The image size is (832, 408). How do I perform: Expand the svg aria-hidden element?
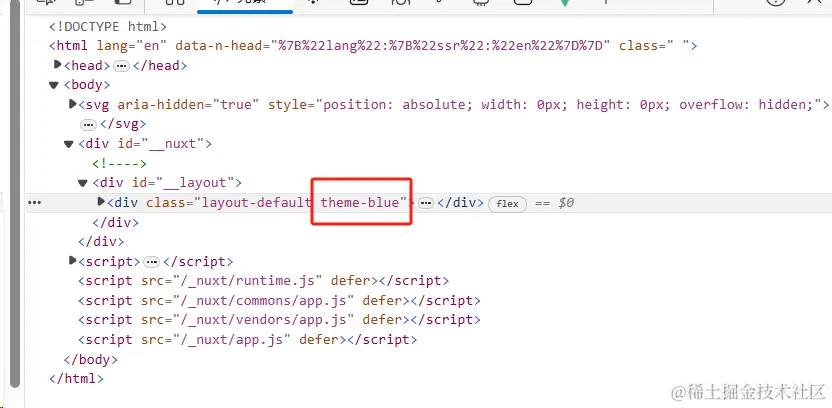click(73, 104)
